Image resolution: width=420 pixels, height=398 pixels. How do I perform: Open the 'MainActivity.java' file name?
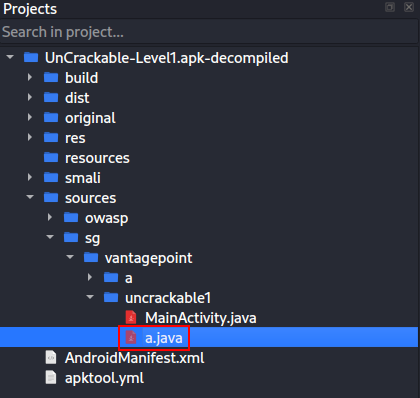201,318
